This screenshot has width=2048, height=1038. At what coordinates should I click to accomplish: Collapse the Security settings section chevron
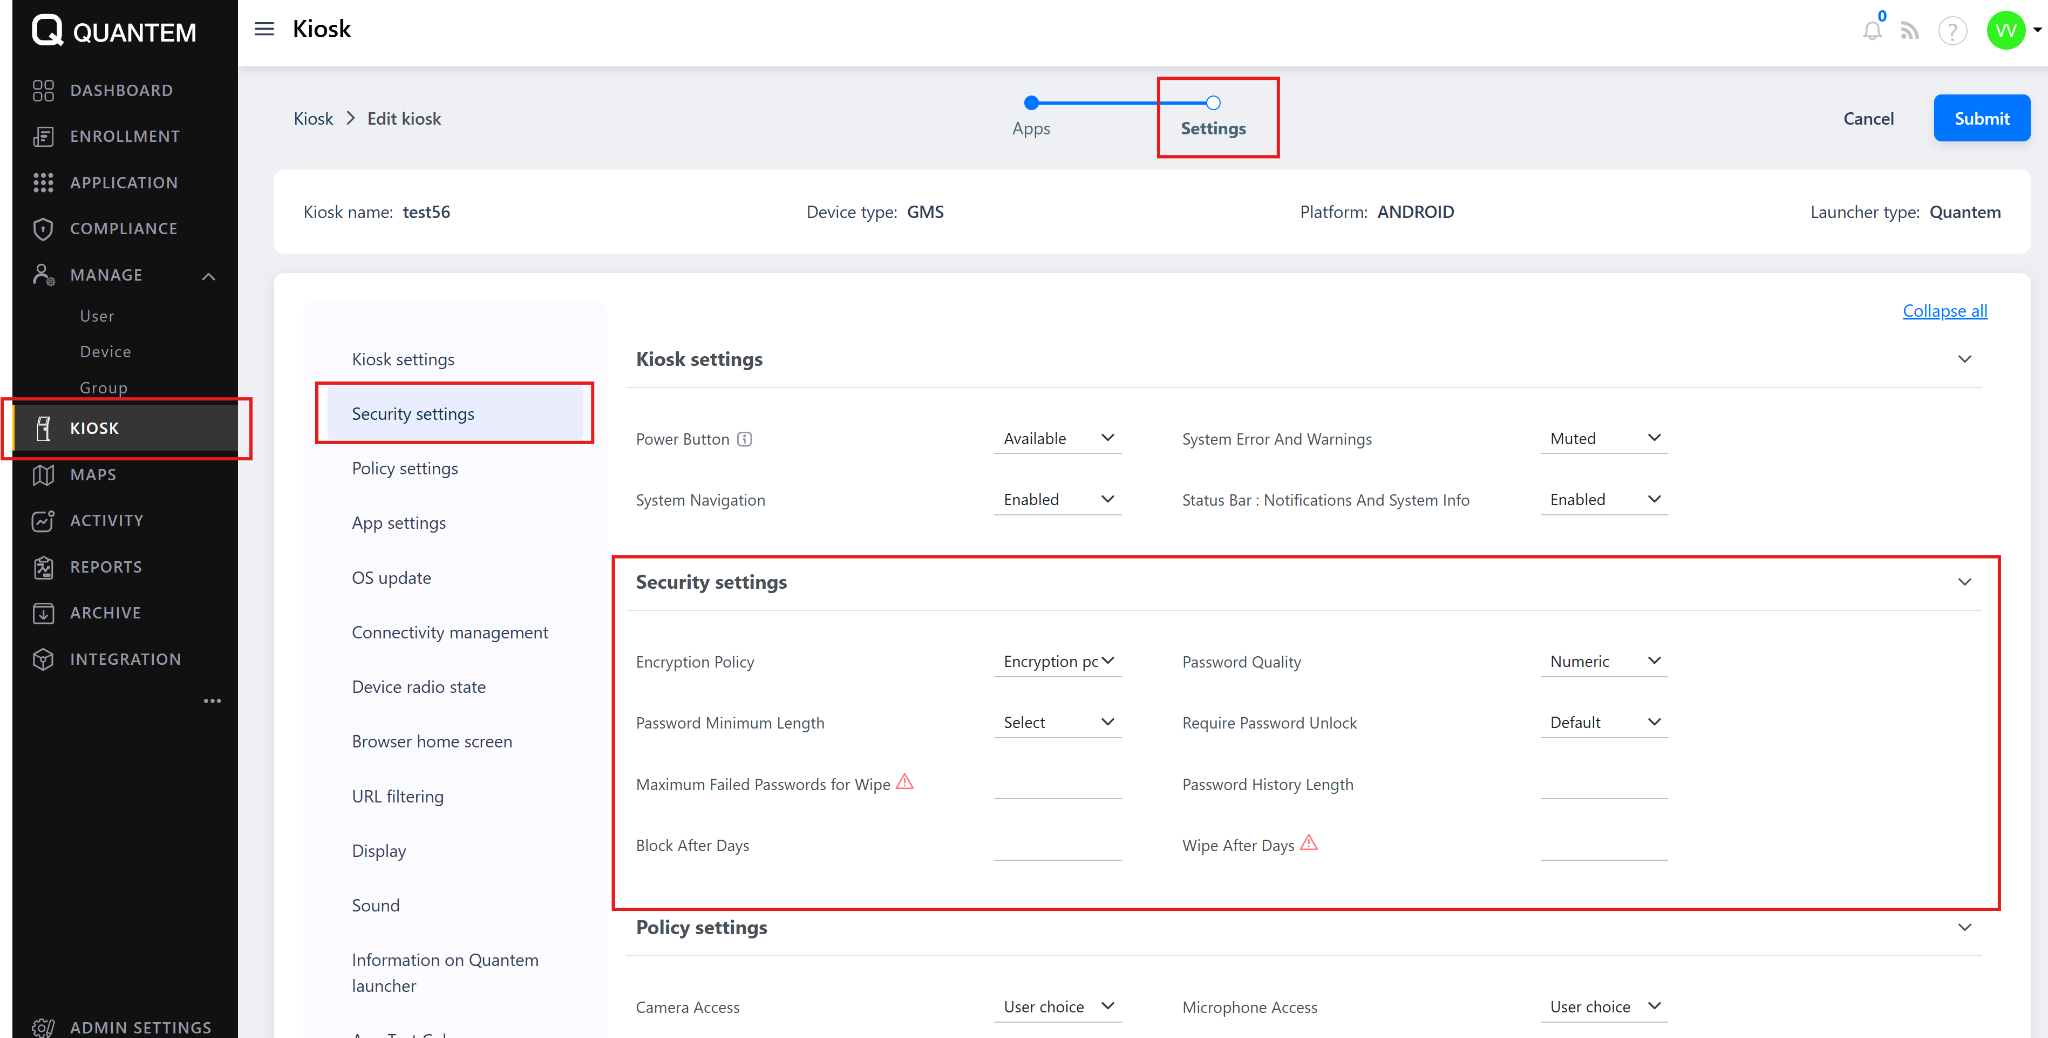(x=1965, y=582)
